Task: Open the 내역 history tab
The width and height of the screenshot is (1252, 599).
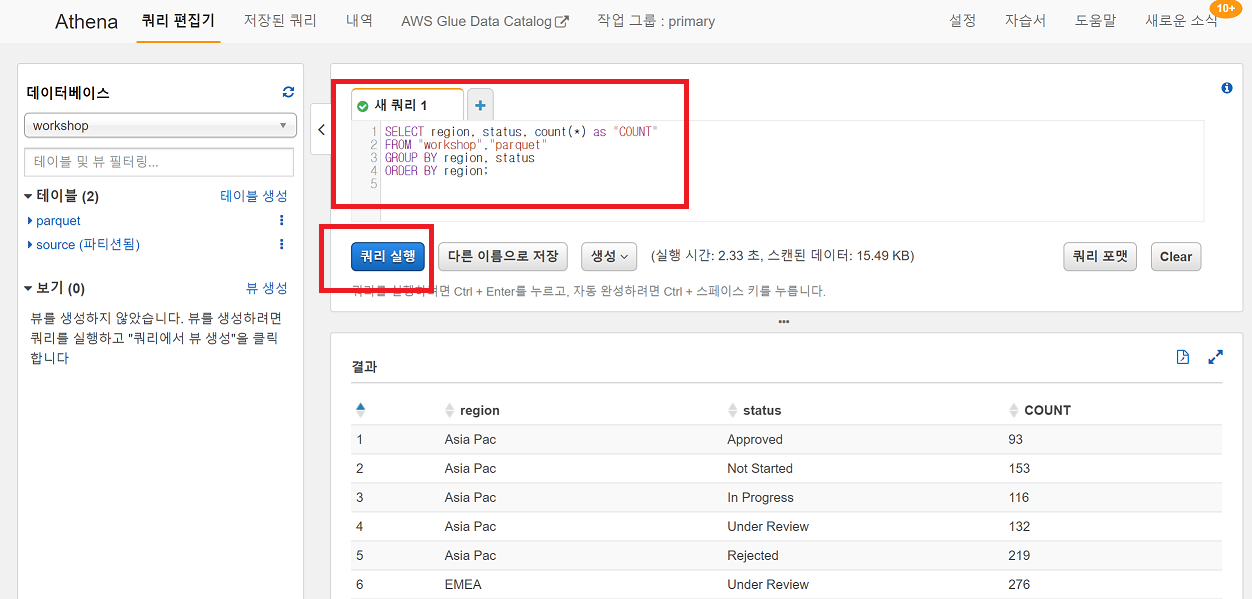Action: pos(359,21)
